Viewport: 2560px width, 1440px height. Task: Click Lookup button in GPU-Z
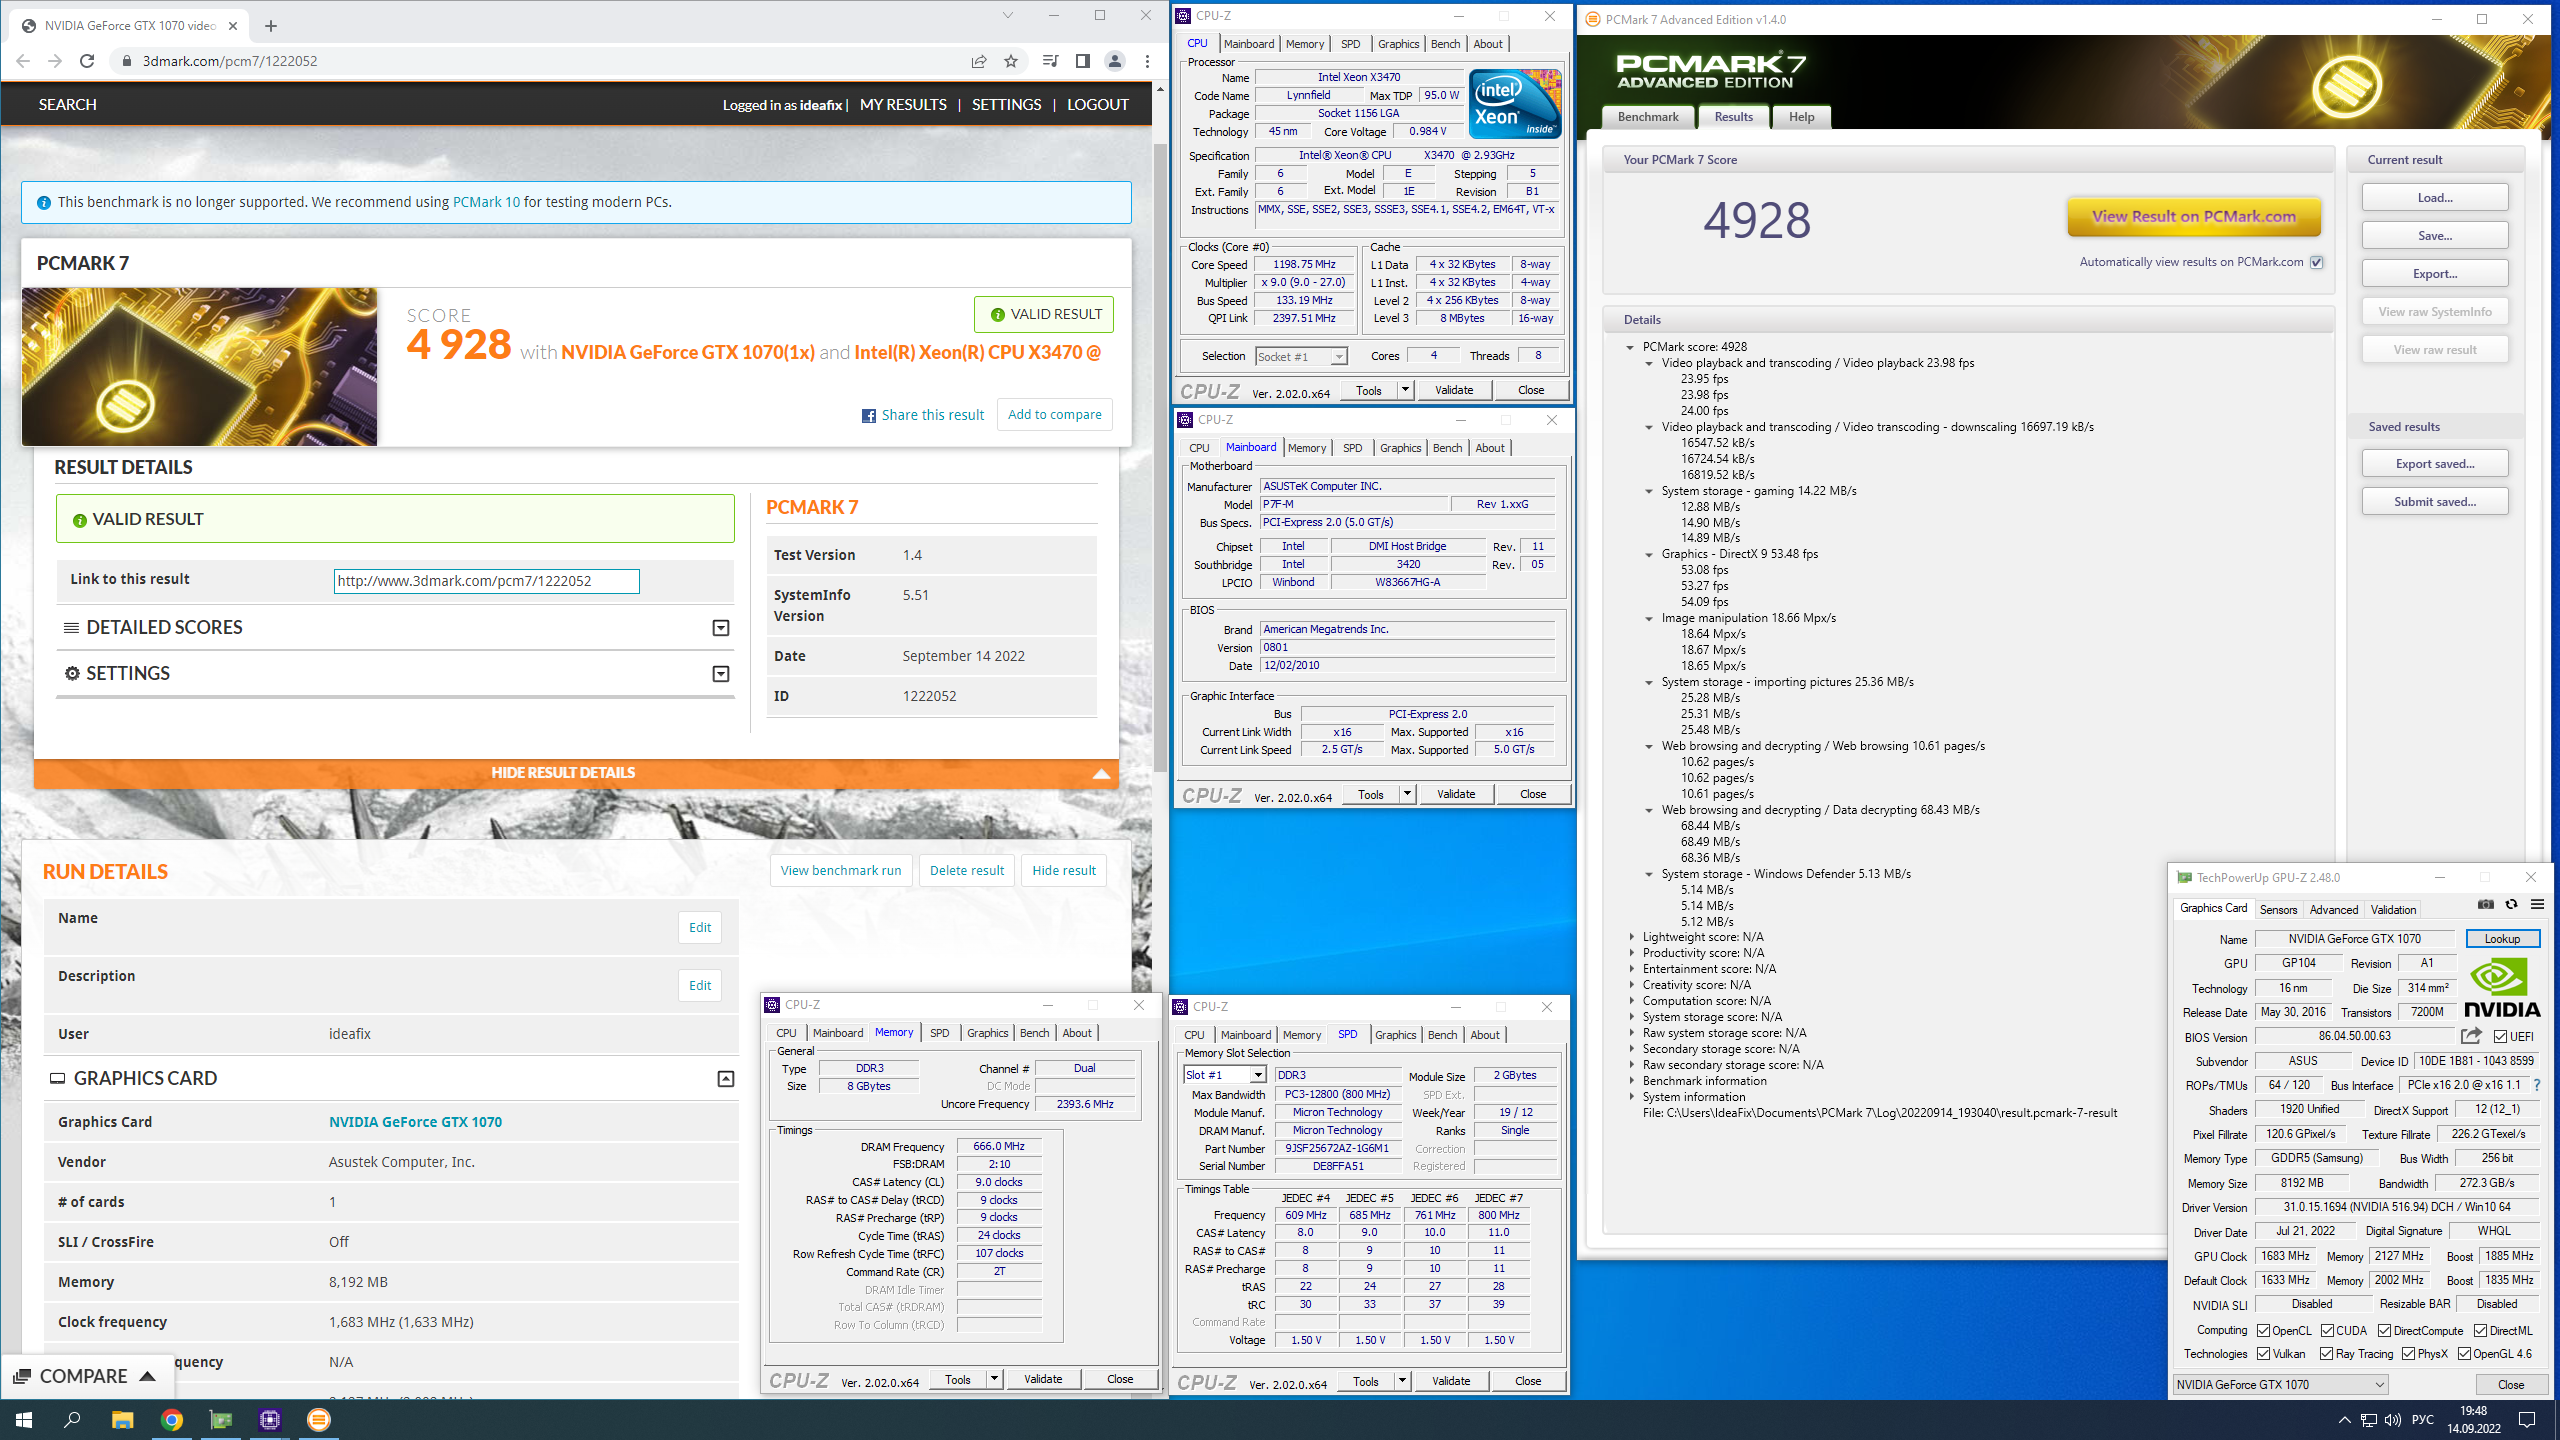point(2502,939)
